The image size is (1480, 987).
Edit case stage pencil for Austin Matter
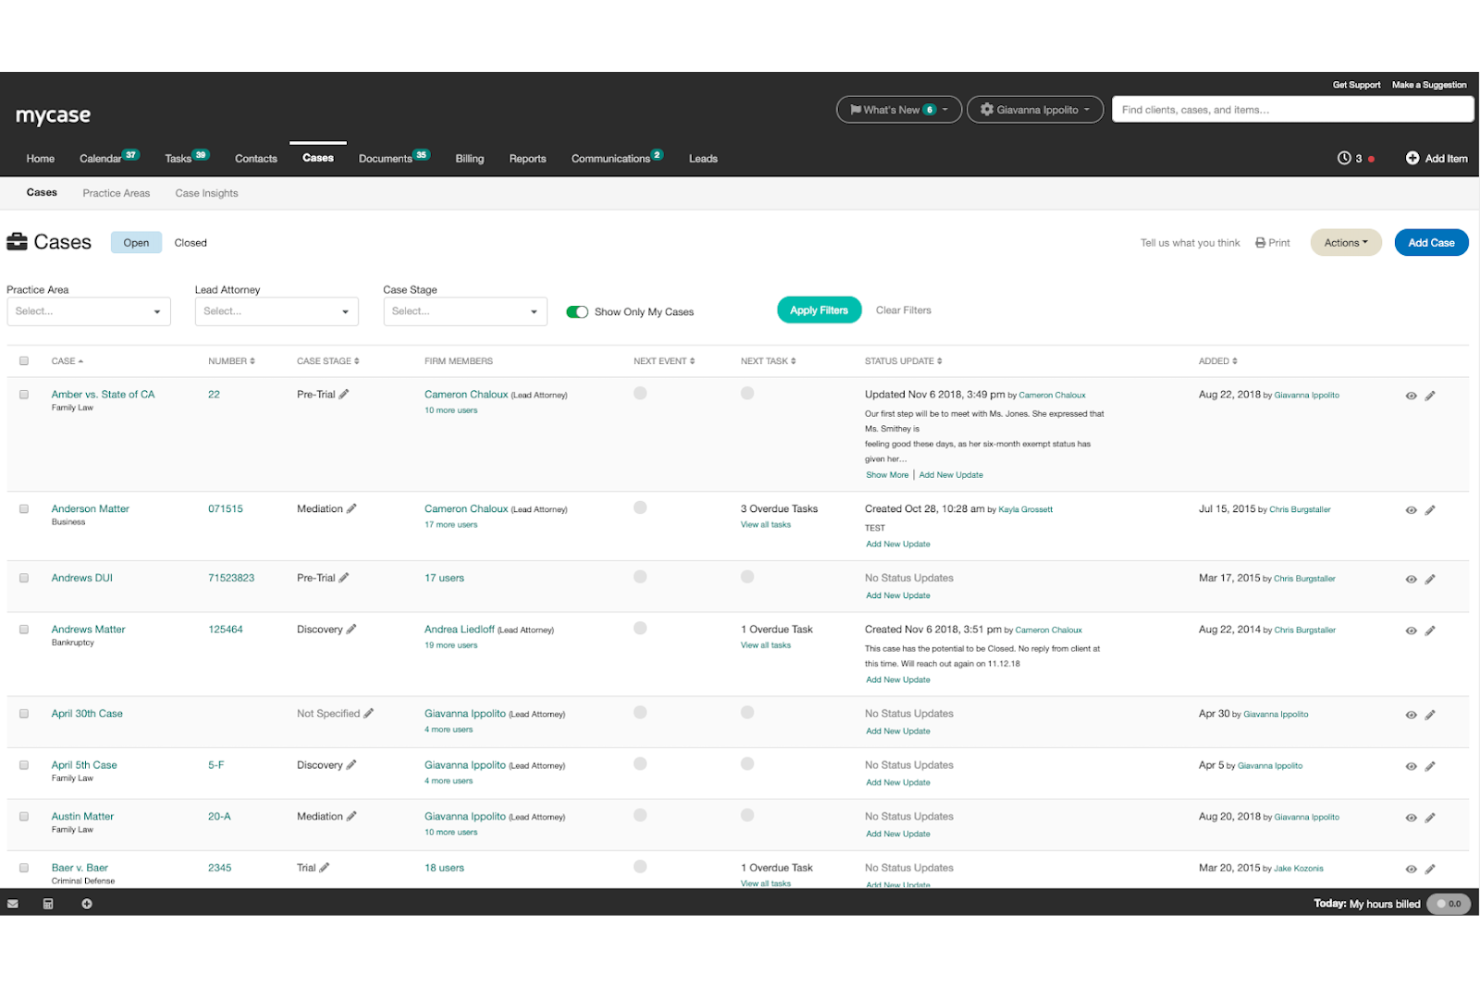tap(351, 817)
